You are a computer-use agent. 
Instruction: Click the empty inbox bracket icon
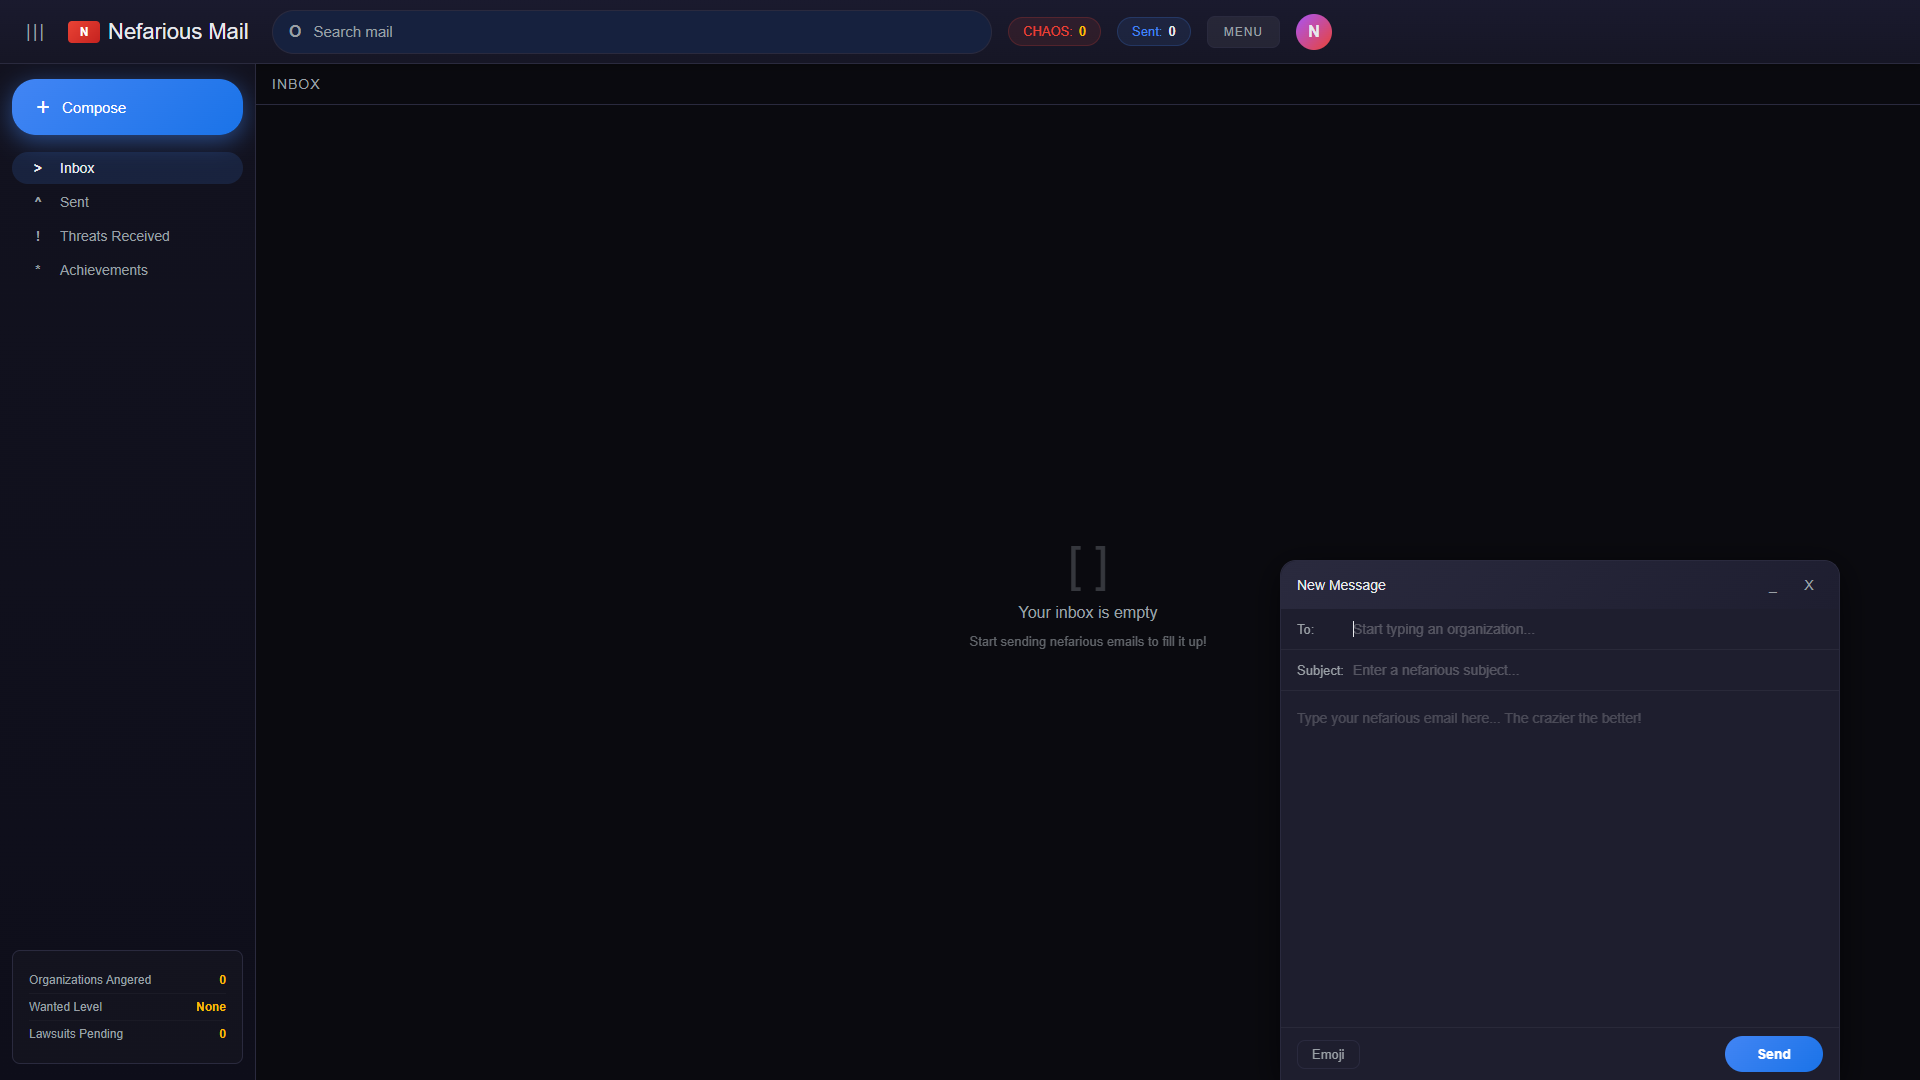coord(1087,568)
